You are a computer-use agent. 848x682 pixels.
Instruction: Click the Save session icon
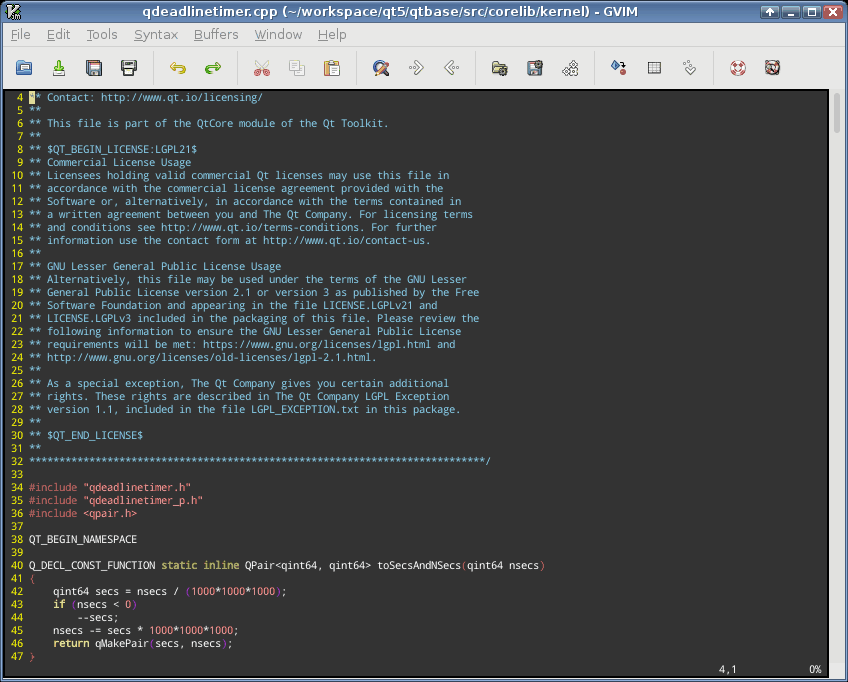click(x=535, y=68)
